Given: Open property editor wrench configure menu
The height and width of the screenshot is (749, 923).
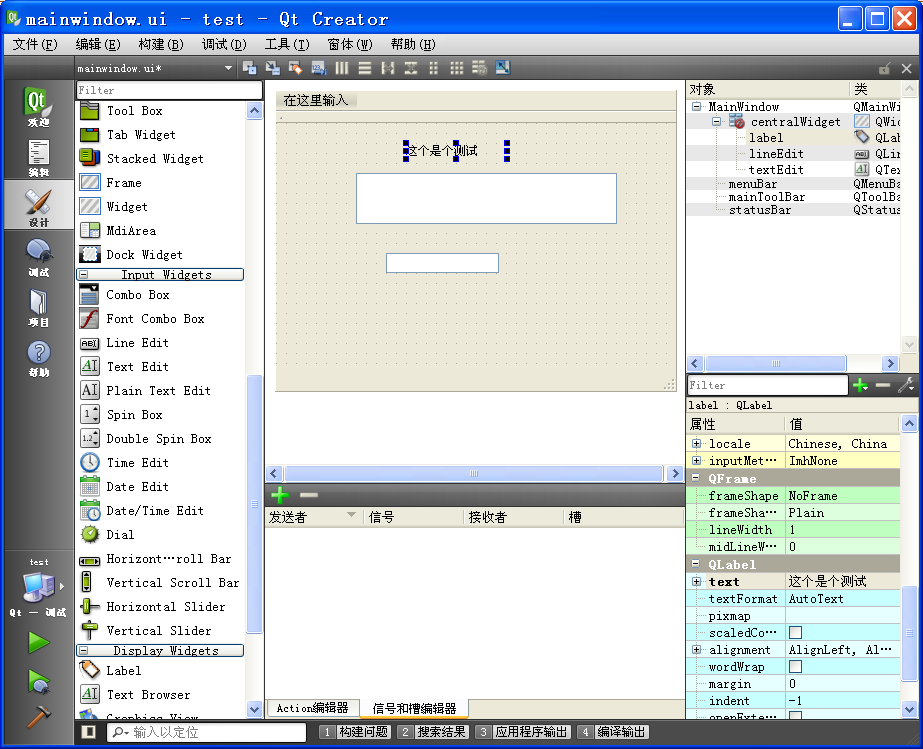Looking at the screenshot, I should pyautogui.click(x=906, y=386).
